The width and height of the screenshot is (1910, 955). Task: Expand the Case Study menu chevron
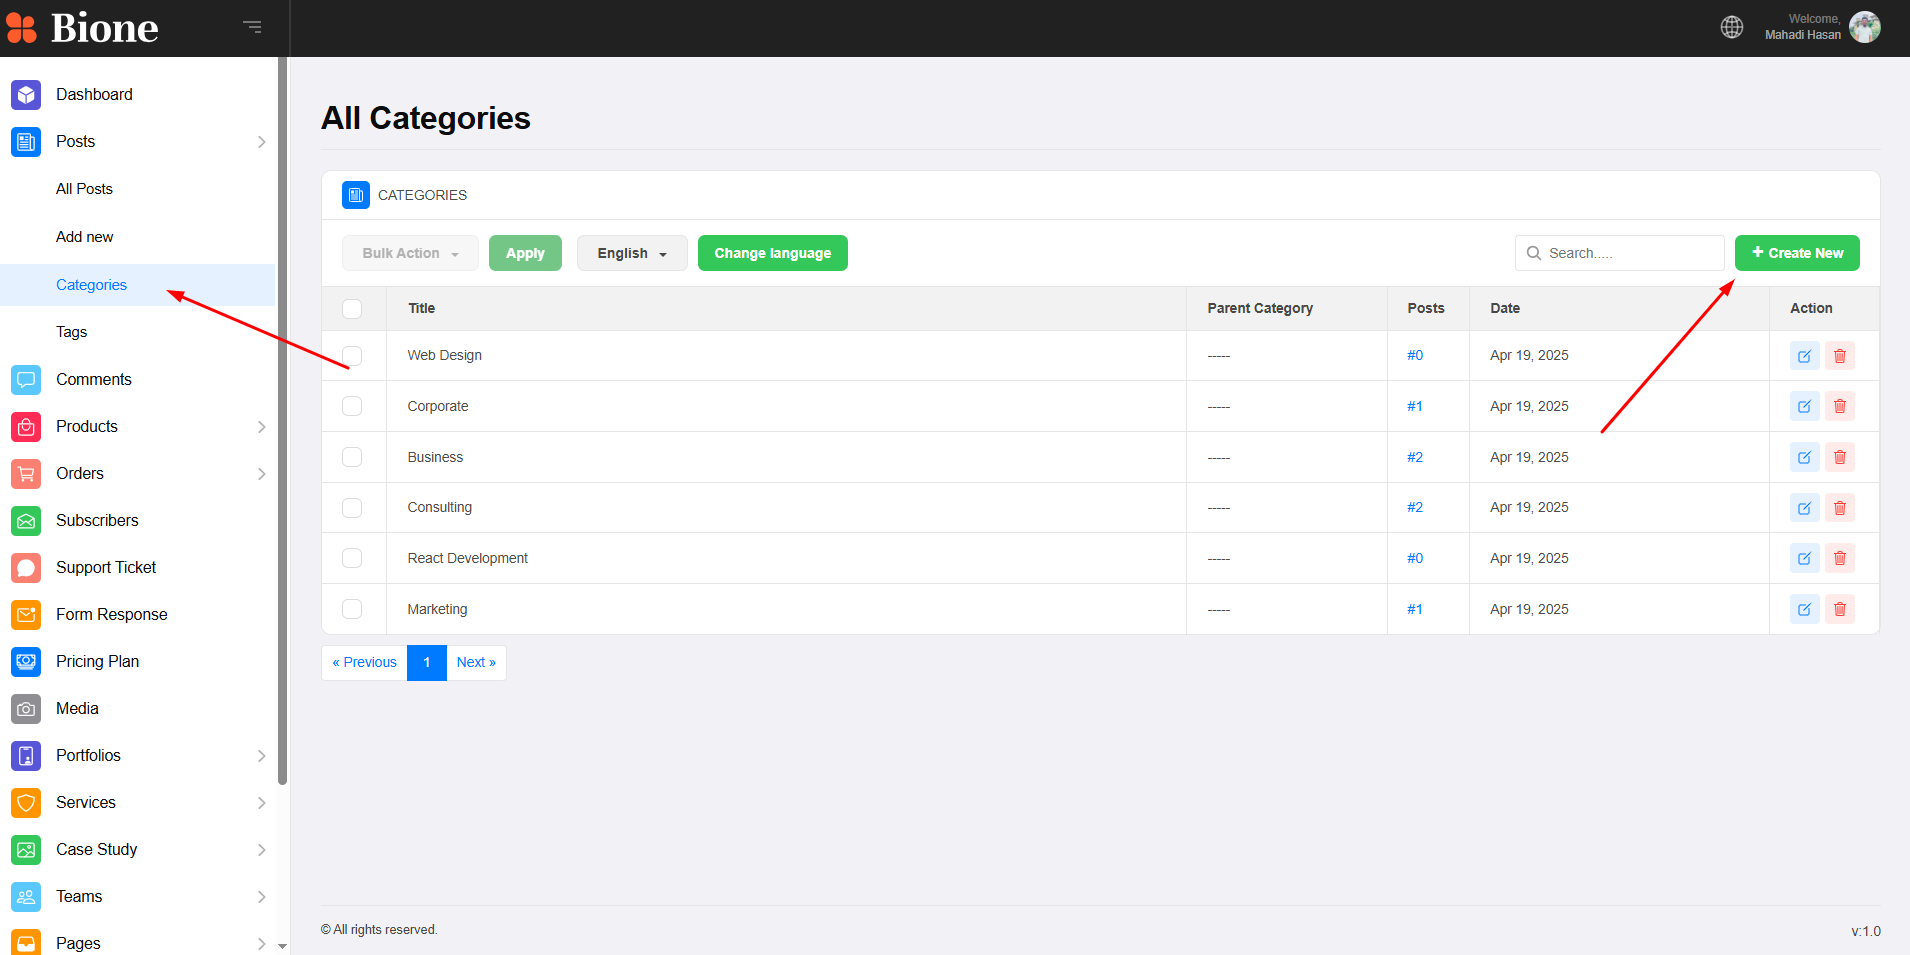[x=261, y=850]
